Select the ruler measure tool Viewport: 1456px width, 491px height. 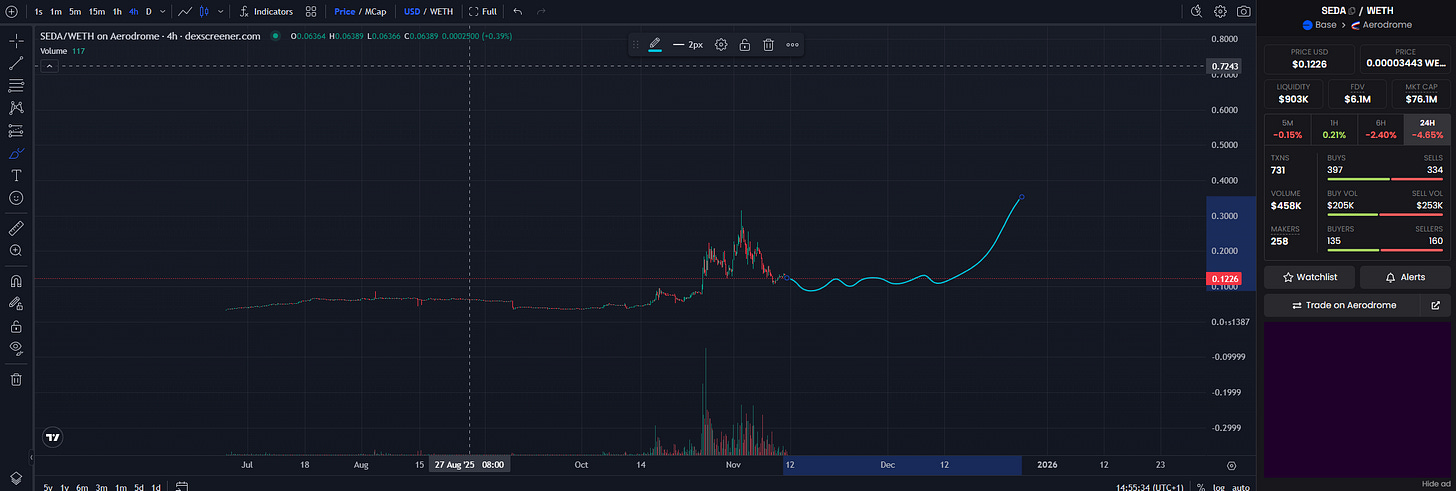click(x=16, y=227)
